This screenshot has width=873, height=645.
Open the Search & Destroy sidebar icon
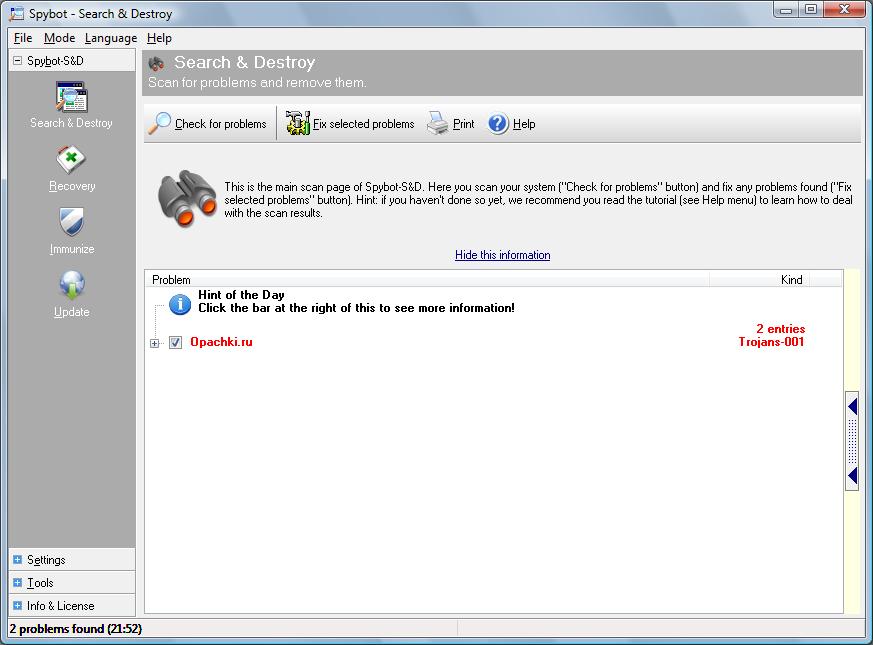pyautogui.click(x=71, y=97)
